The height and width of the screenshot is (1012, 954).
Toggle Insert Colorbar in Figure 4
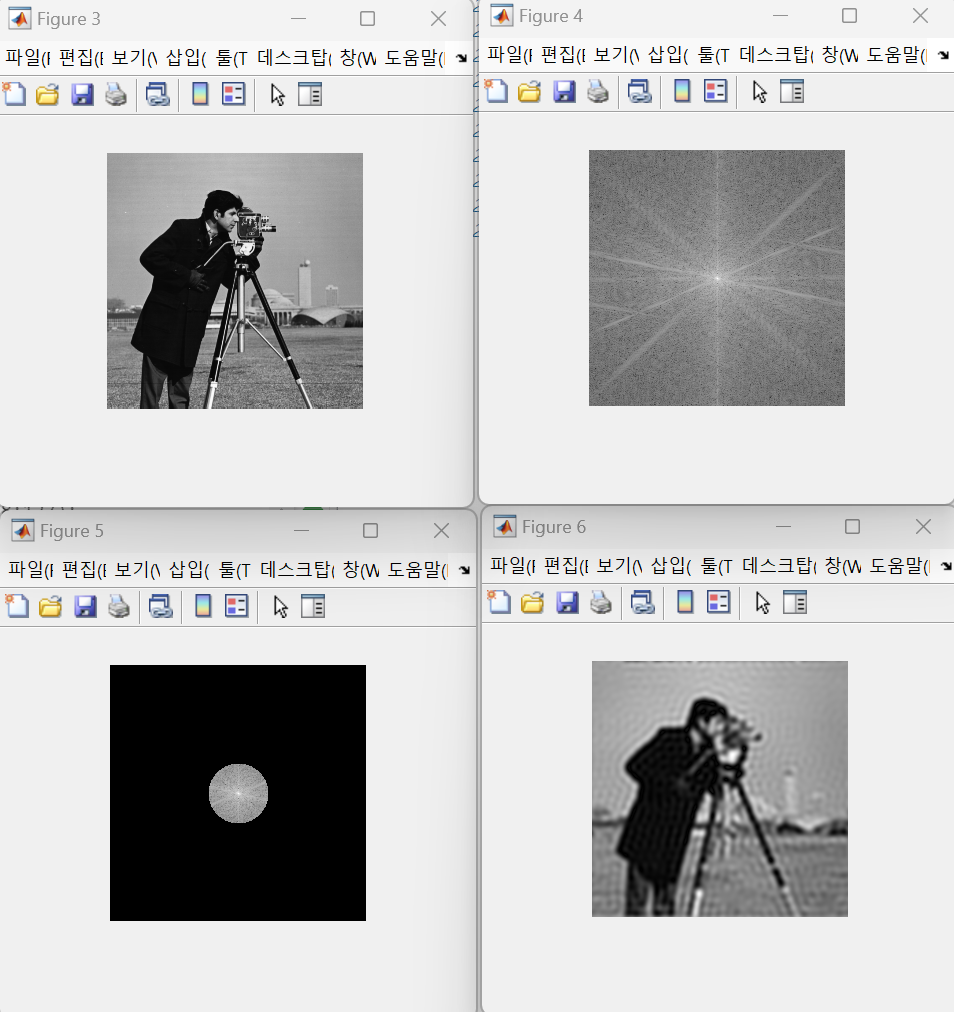(682, 91)
